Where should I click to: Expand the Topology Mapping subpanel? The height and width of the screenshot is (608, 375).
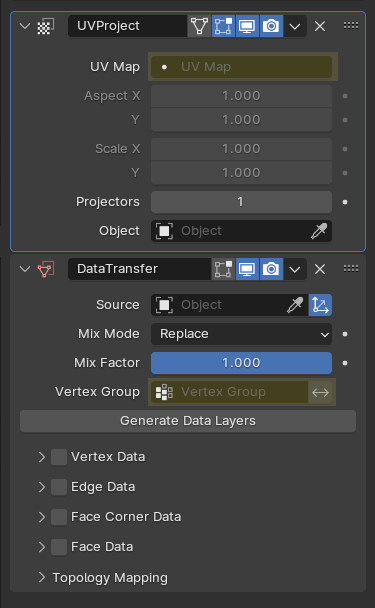(x=41, y=577)
